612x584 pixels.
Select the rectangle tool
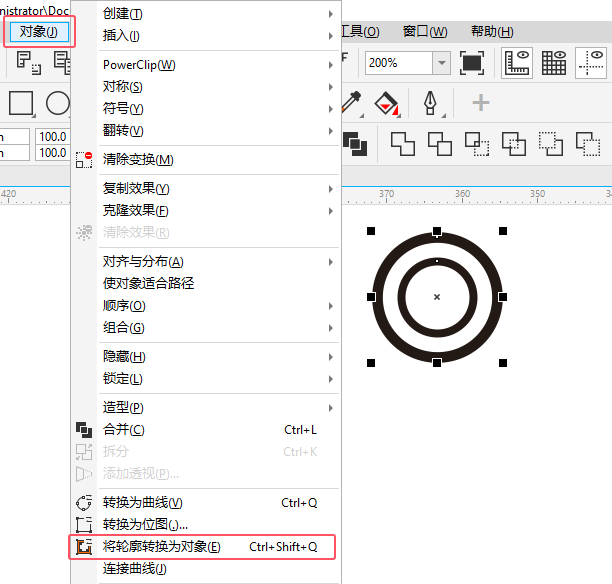(x=21, y=103)
